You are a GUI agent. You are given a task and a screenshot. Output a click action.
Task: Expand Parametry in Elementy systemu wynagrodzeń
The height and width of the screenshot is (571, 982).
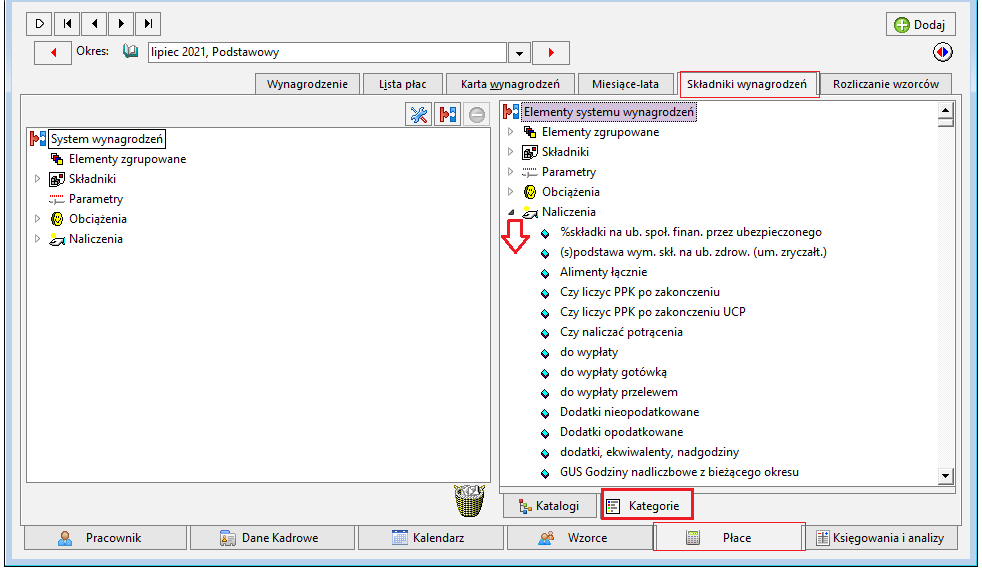click(510, 172)
